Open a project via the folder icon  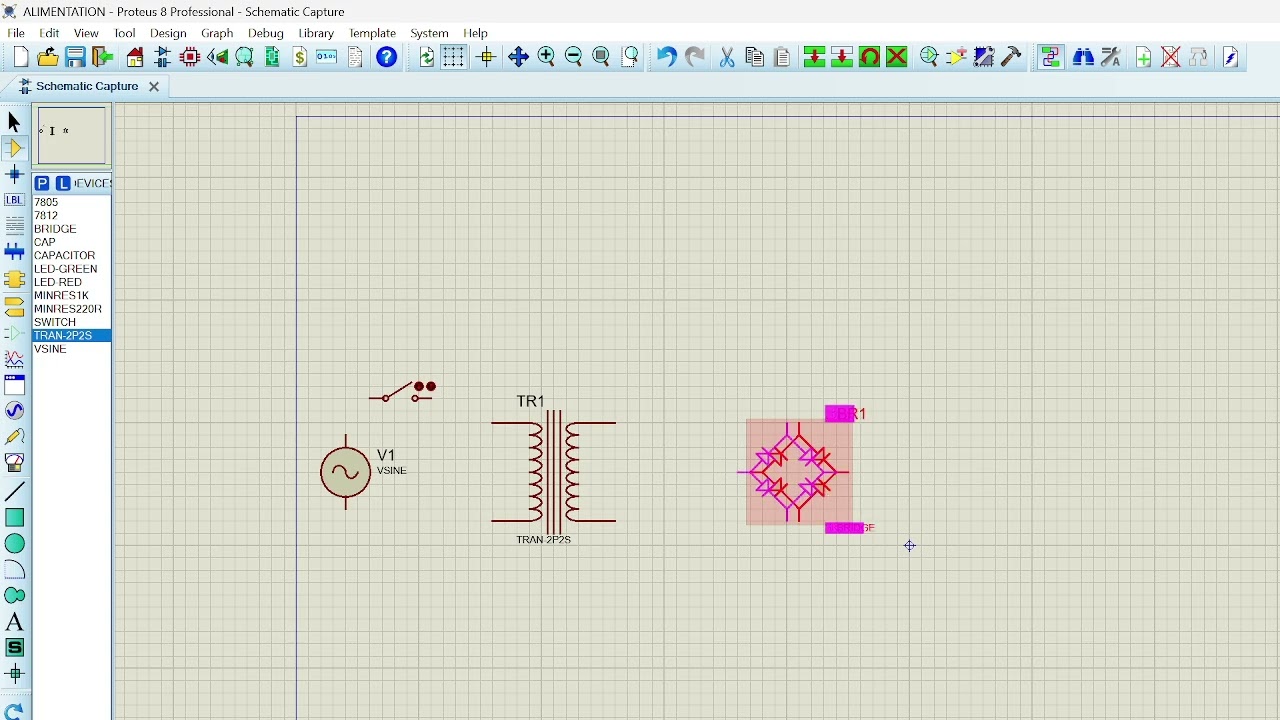point(47,57)
